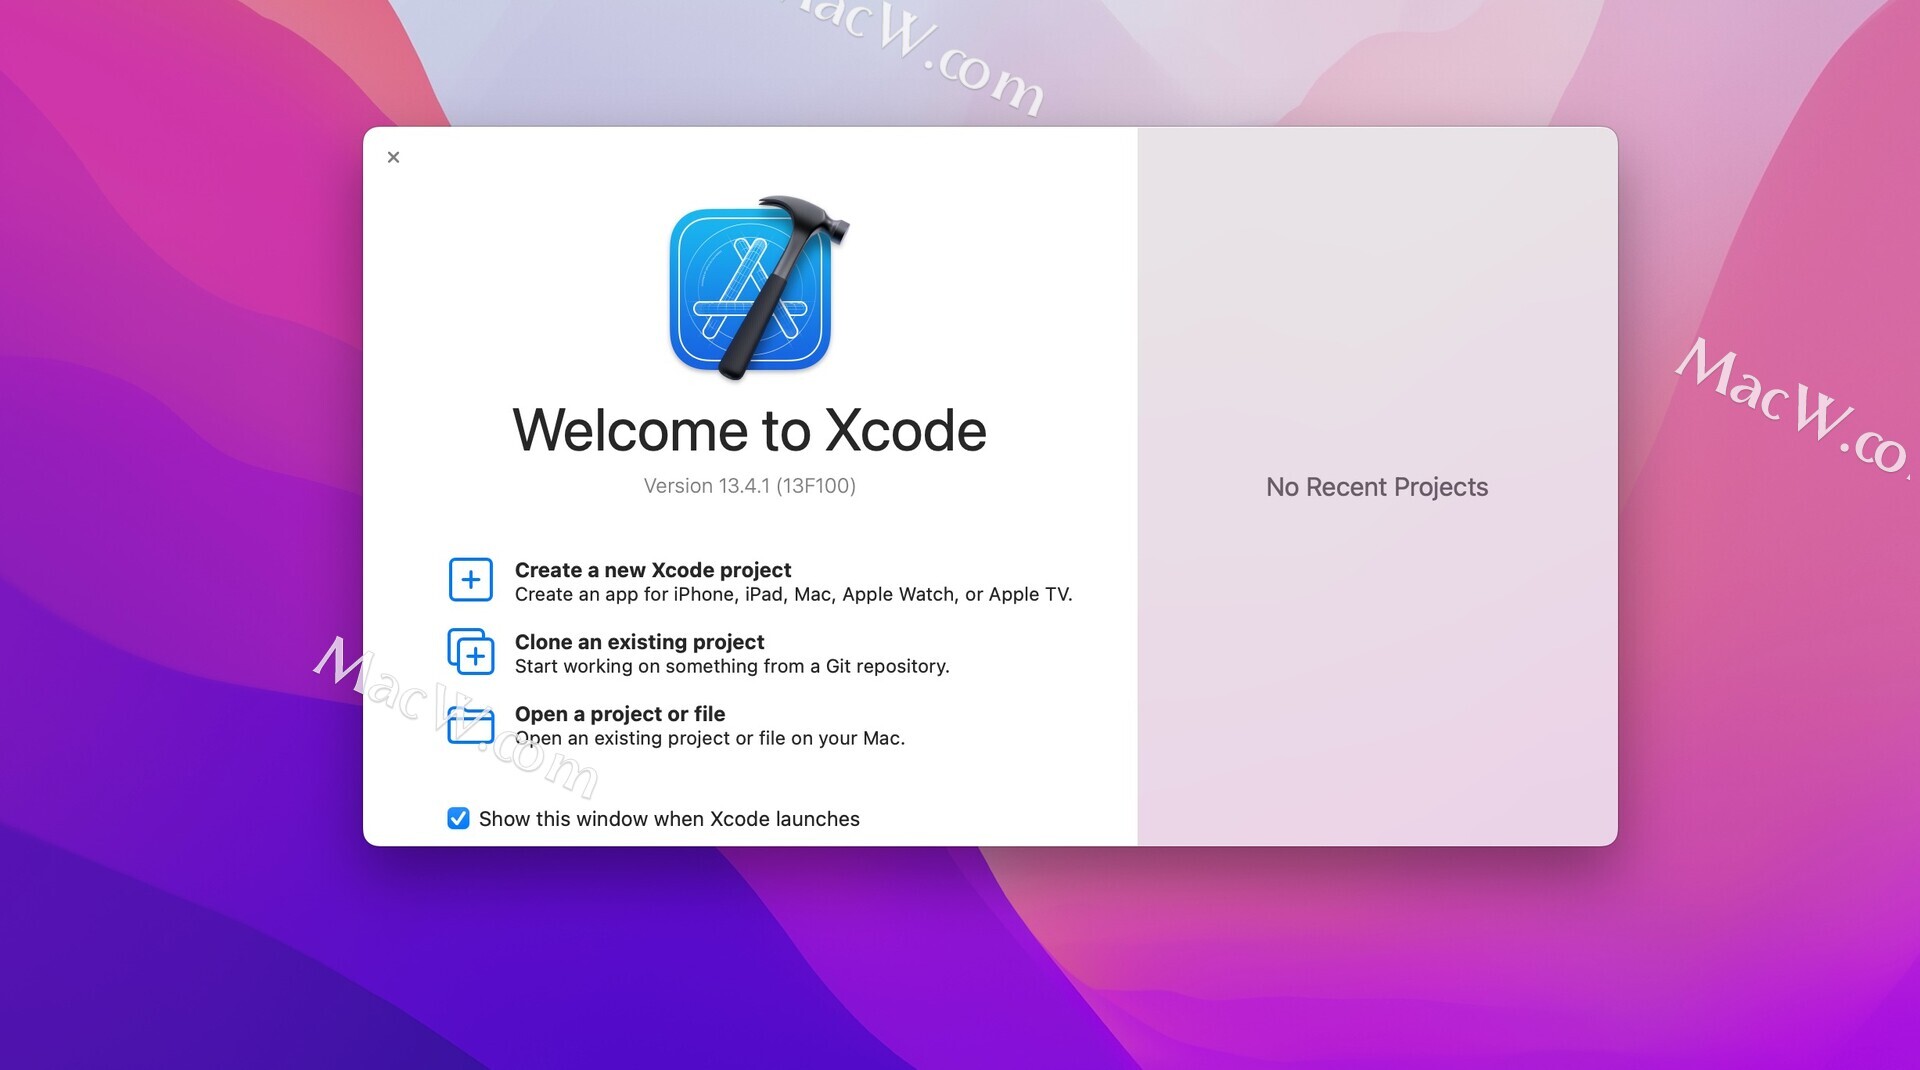The width and height of the screenshot is (1920, 1070).
Task: Click the Xcode hammer app icon
Action: tap(750, 287)
